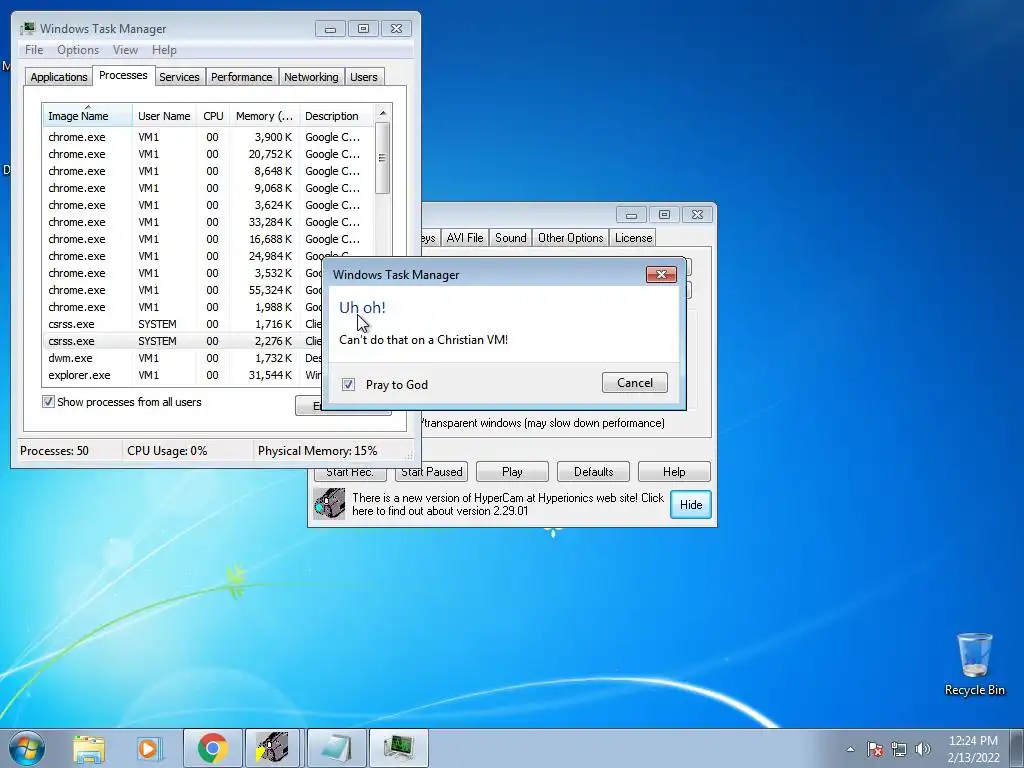
Task: Open the Sound tab in HyperCam
Action: tap(511, 238)
